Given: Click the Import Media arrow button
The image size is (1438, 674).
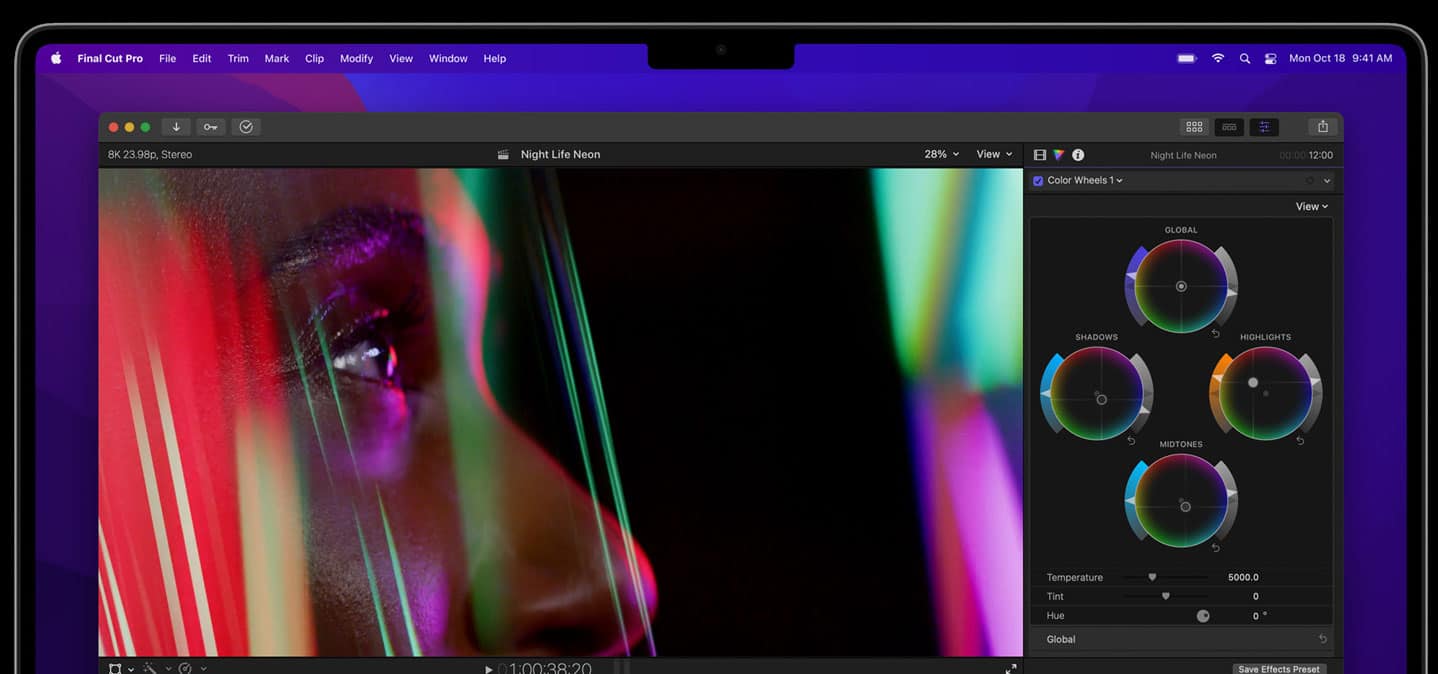Looking at the screenshot, I should click(176, 127).
